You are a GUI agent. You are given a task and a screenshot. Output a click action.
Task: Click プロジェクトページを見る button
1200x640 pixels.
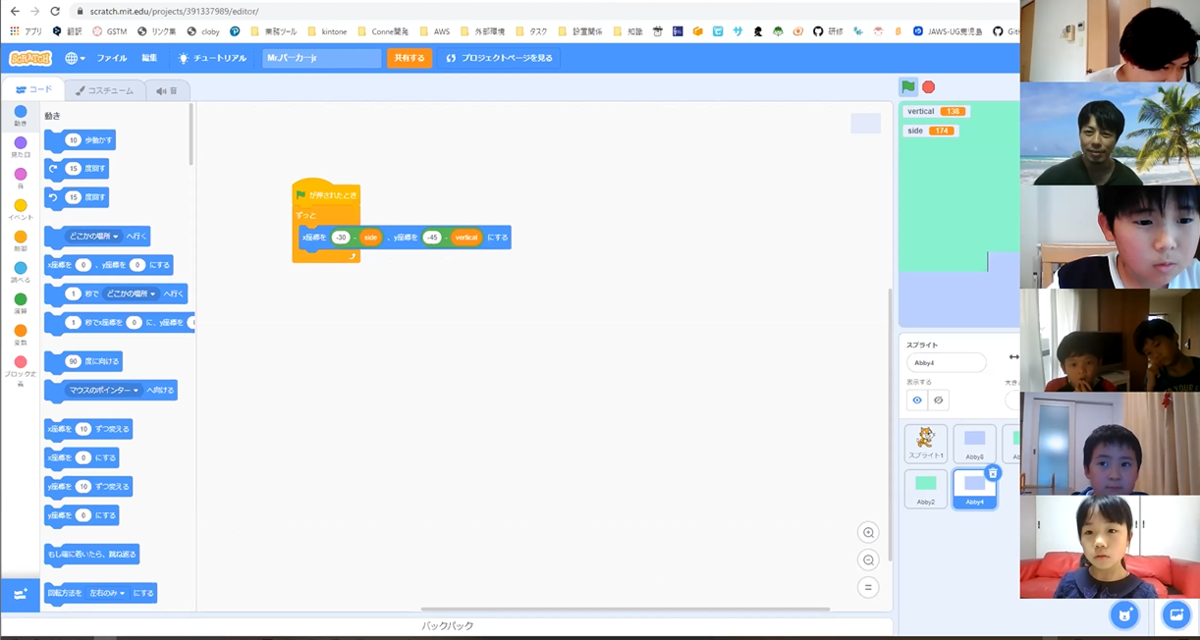(499, 58)
